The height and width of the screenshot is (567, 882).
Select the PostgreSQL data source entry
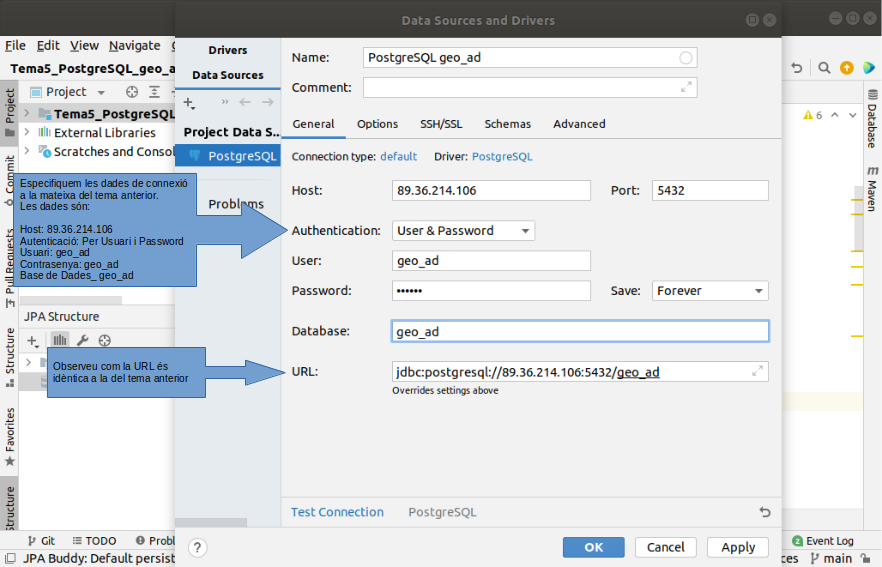click(x=228, y=156)
